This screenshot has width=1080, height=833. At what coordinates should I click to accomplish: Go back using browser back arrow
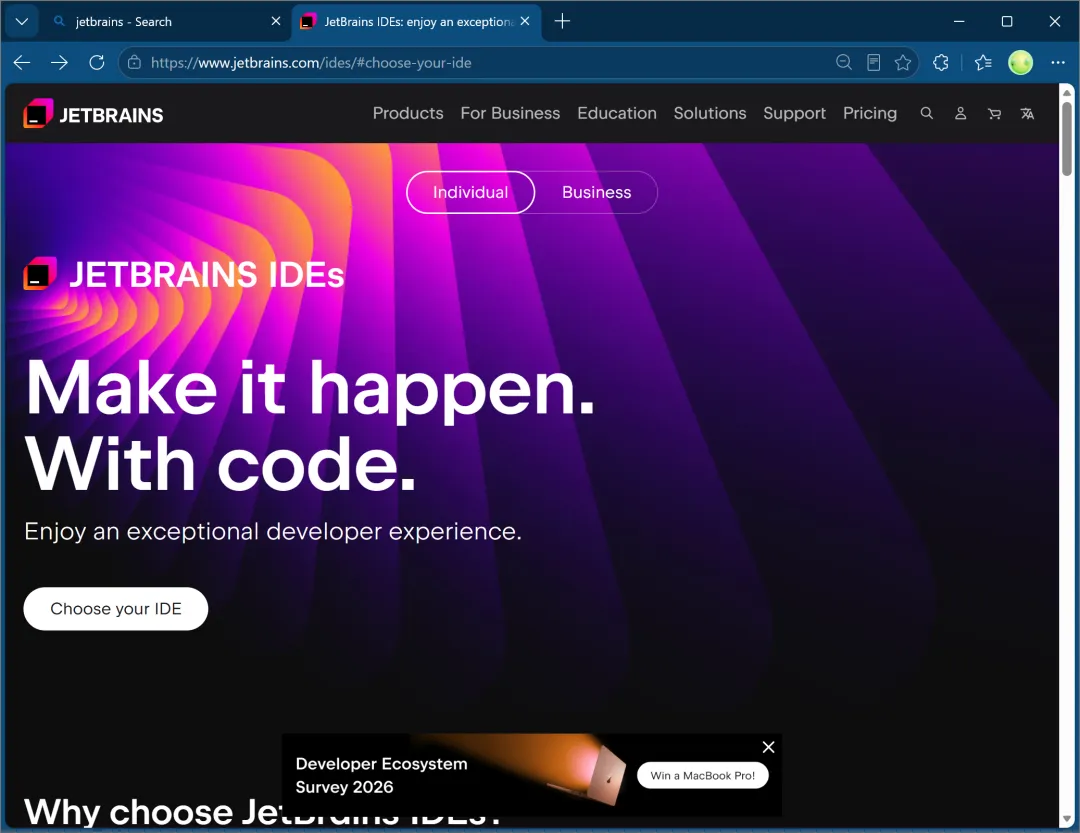(22, 63)
